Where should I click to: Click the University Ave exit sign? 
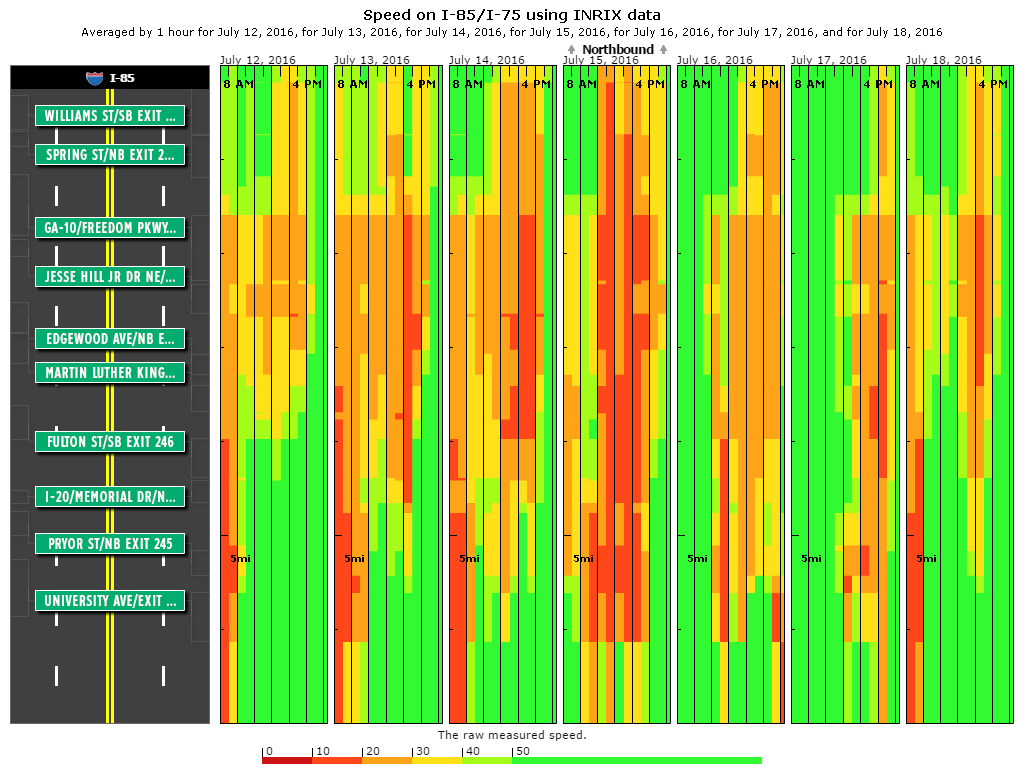point(110,601)
